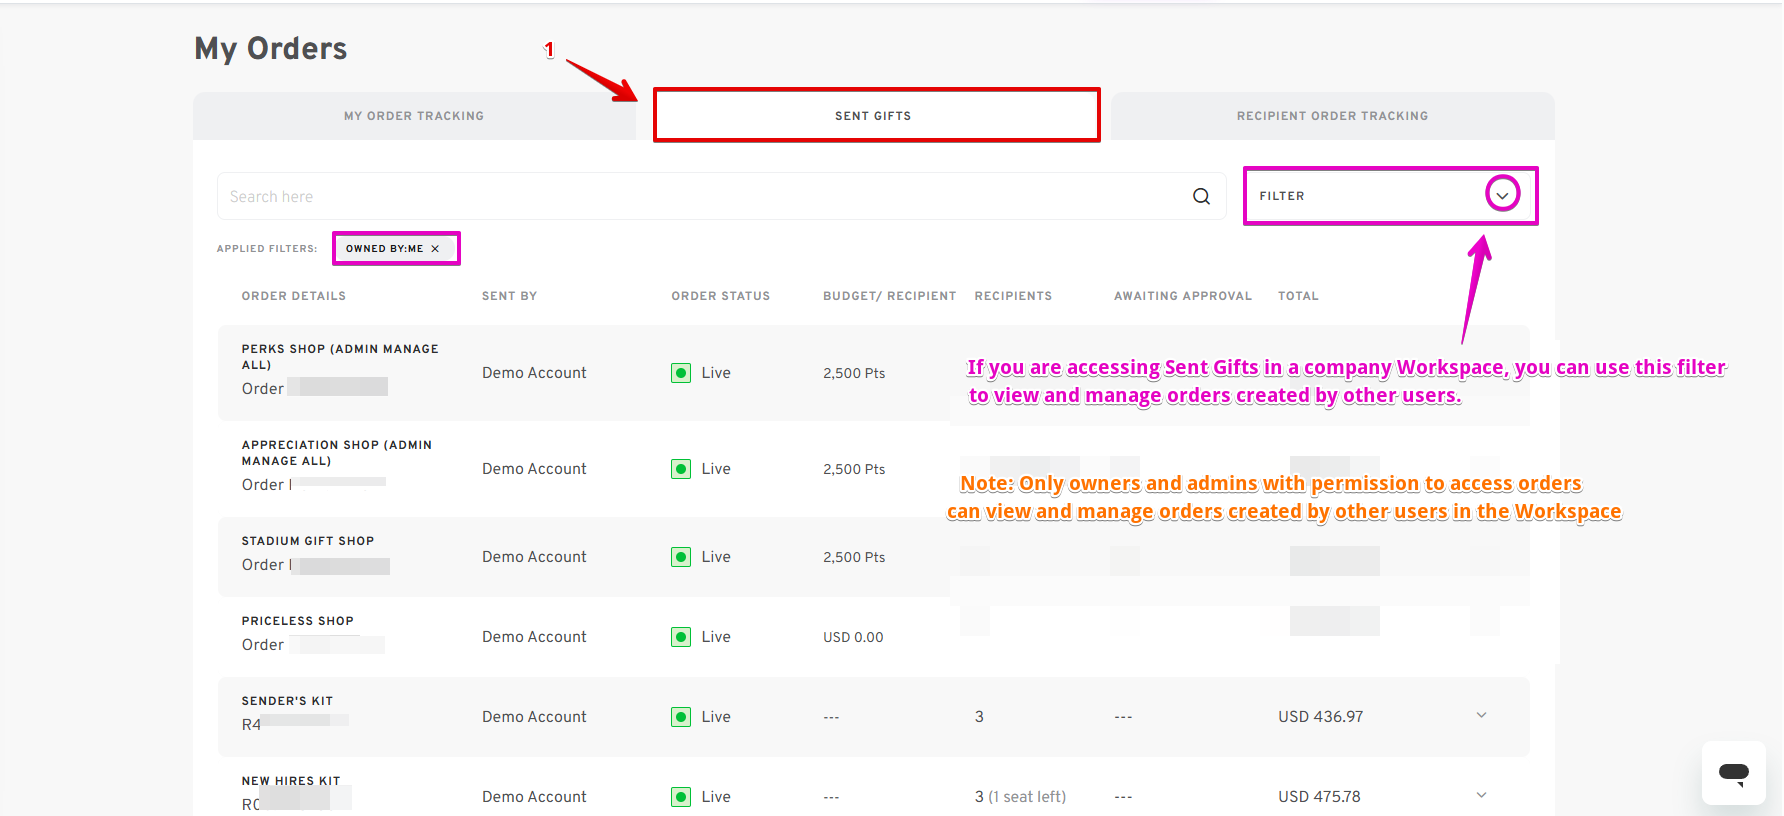
Task: Open Recipient Order Tracking tab
Action: 1332,116
